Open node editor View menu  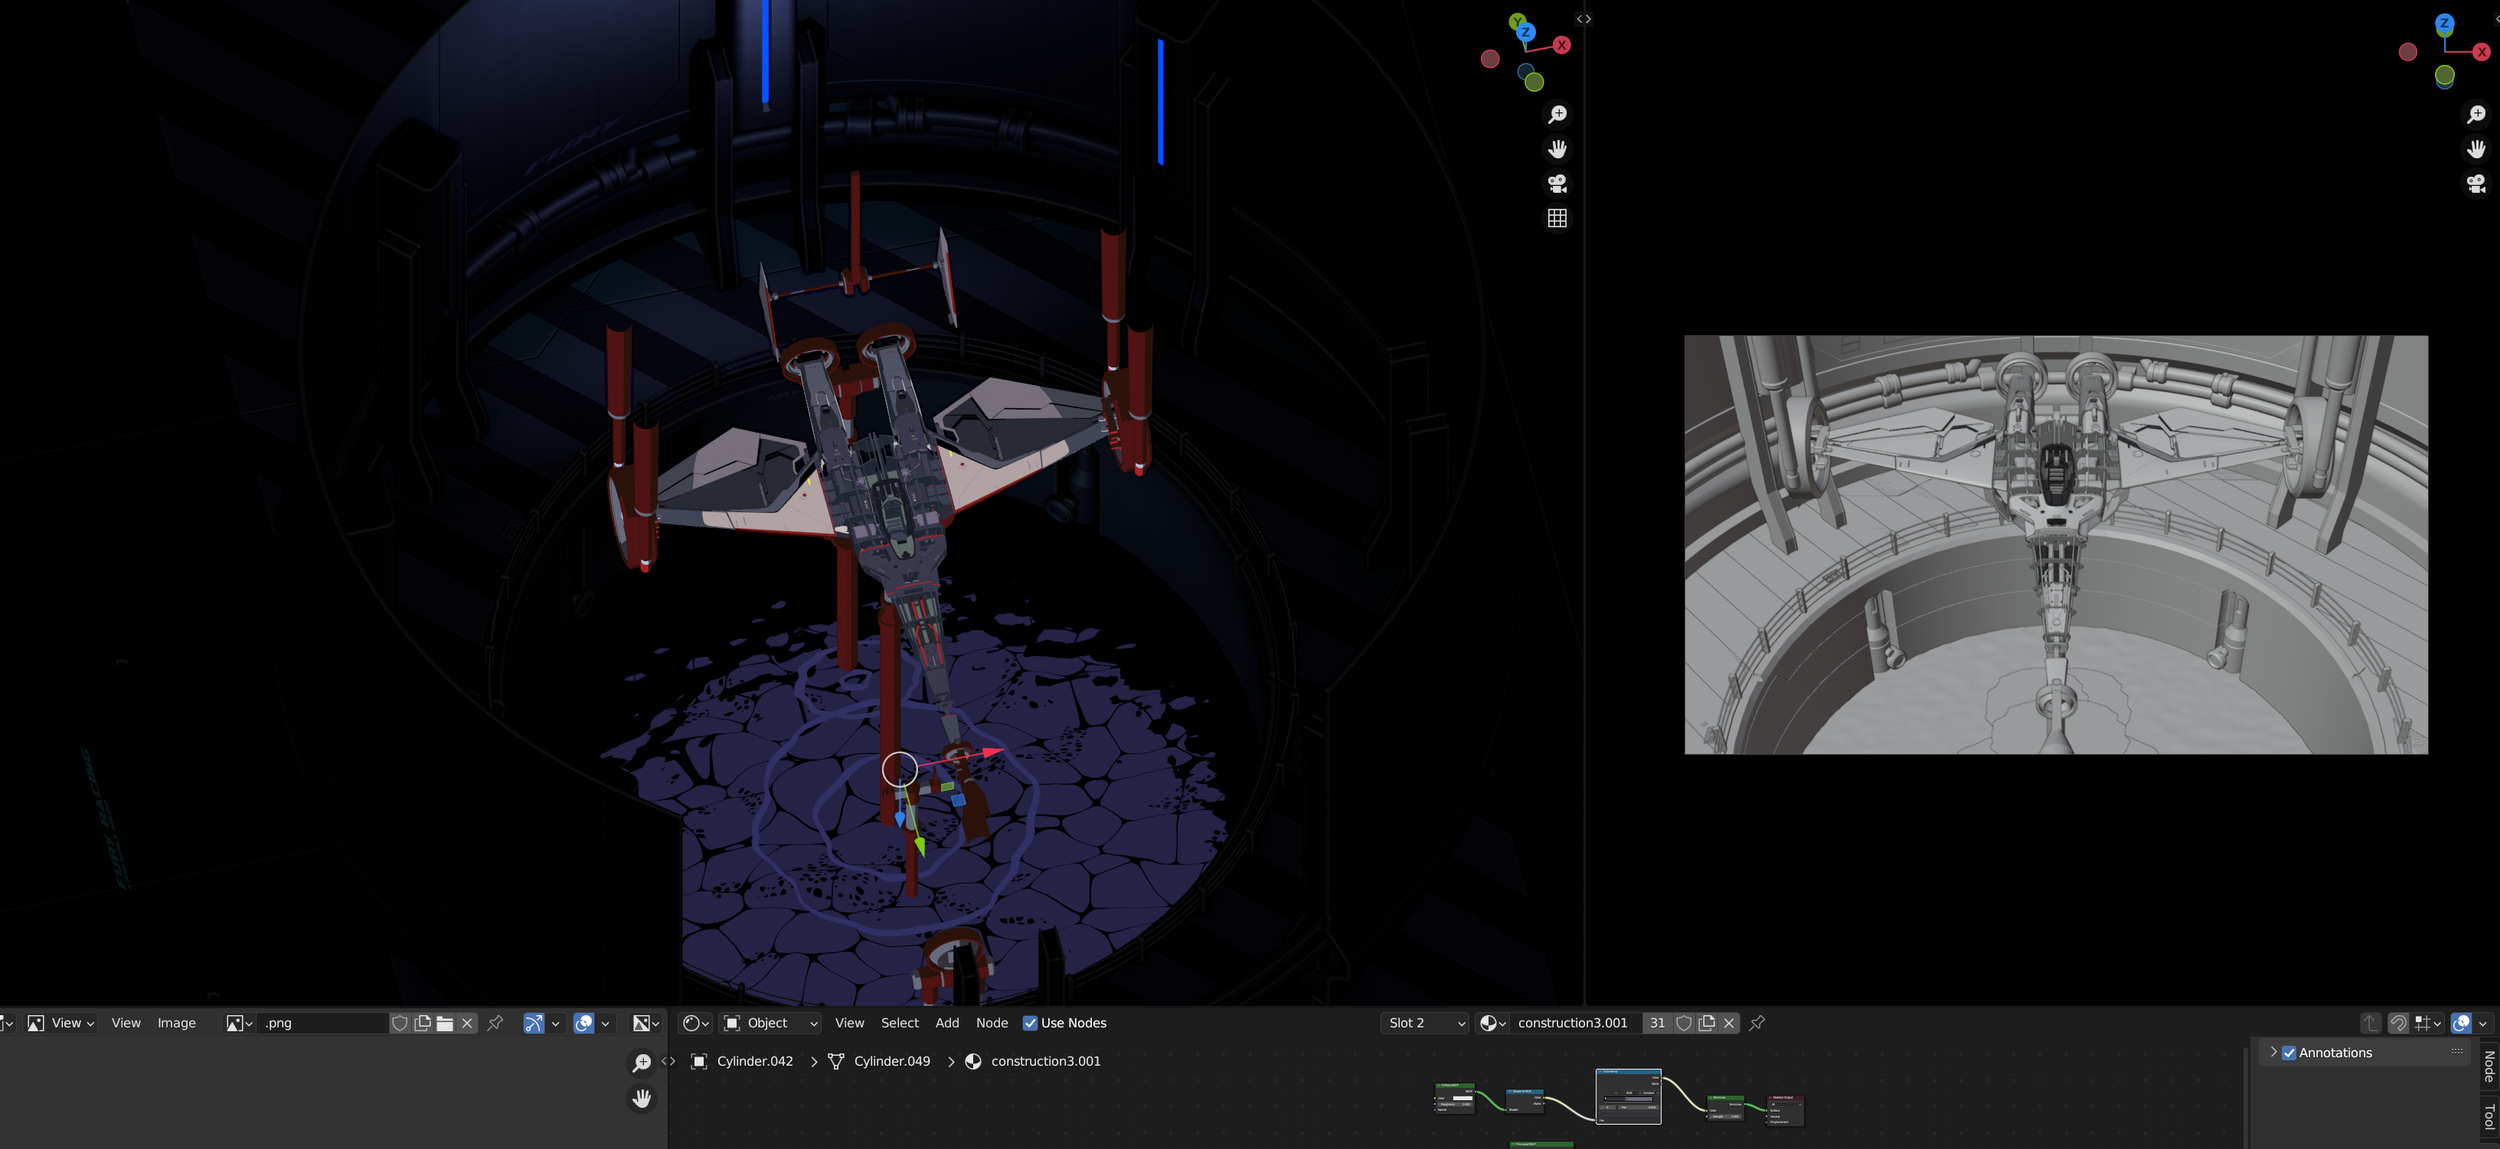(849, 1023)
